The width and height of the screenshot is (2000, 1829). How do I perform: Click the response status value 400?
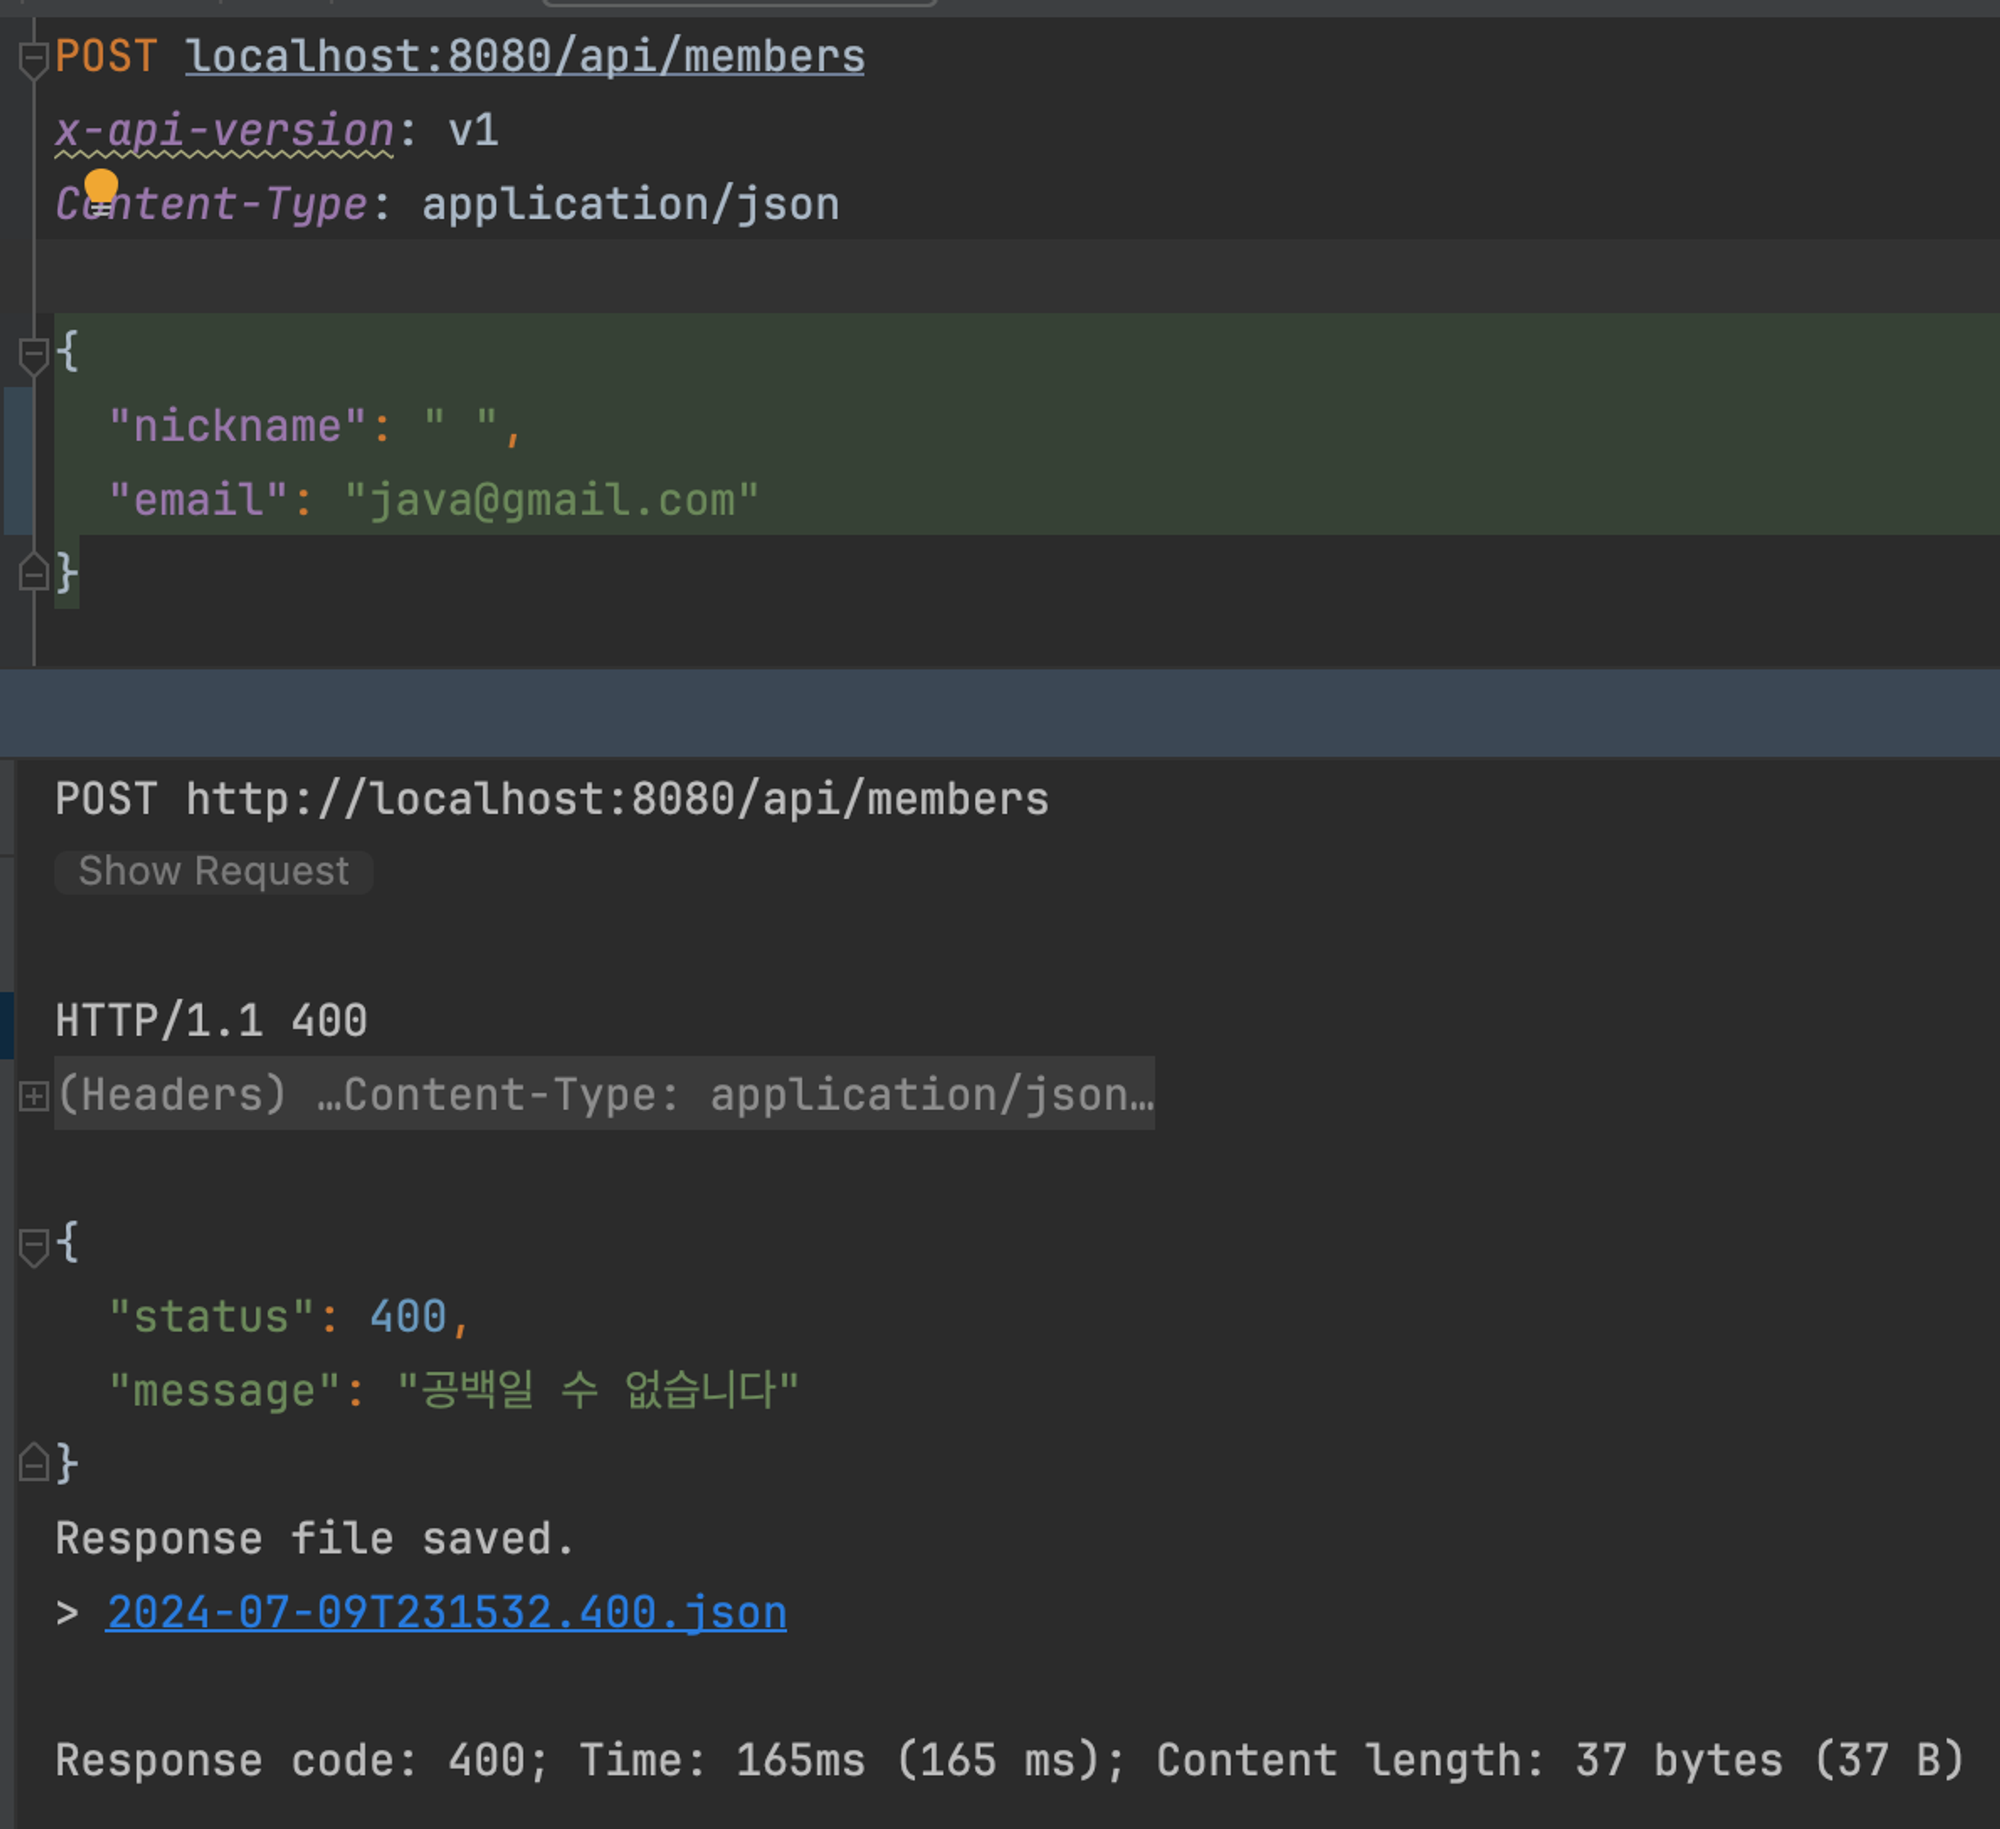click(408, 1317)
